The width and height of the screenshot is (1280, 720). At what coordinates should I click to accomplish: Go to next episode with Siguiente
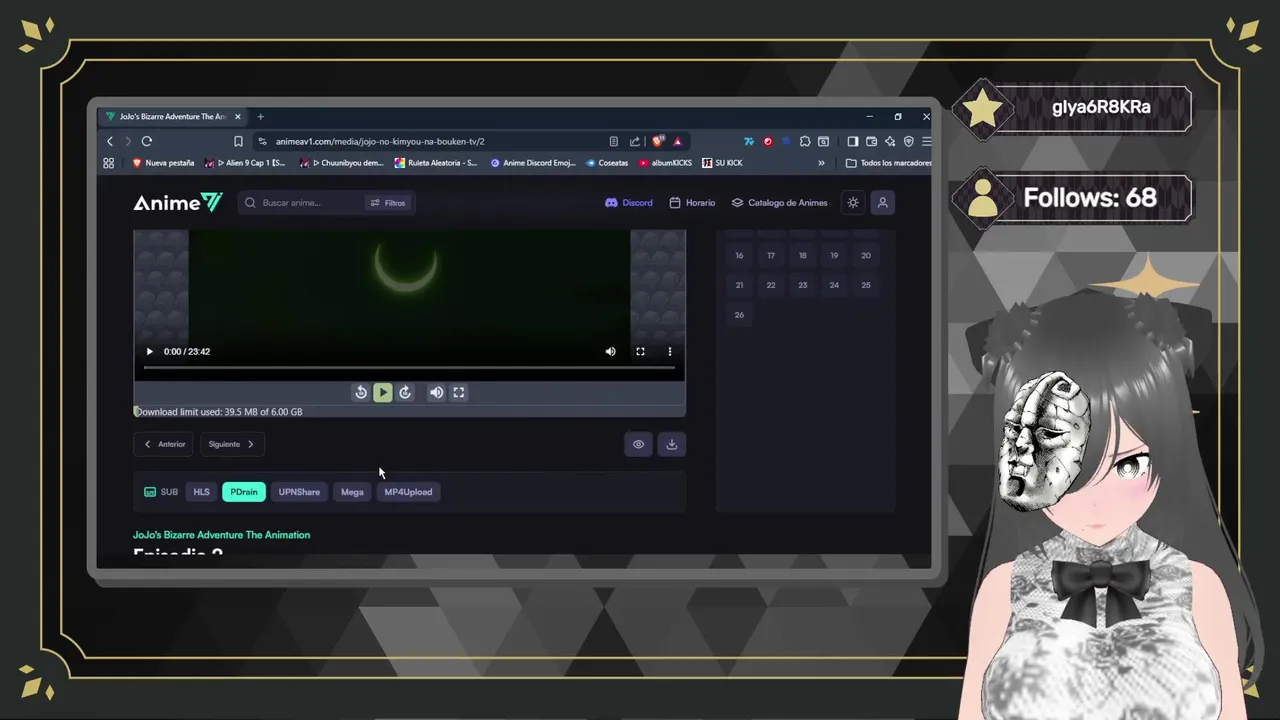(x=232, y=444)
